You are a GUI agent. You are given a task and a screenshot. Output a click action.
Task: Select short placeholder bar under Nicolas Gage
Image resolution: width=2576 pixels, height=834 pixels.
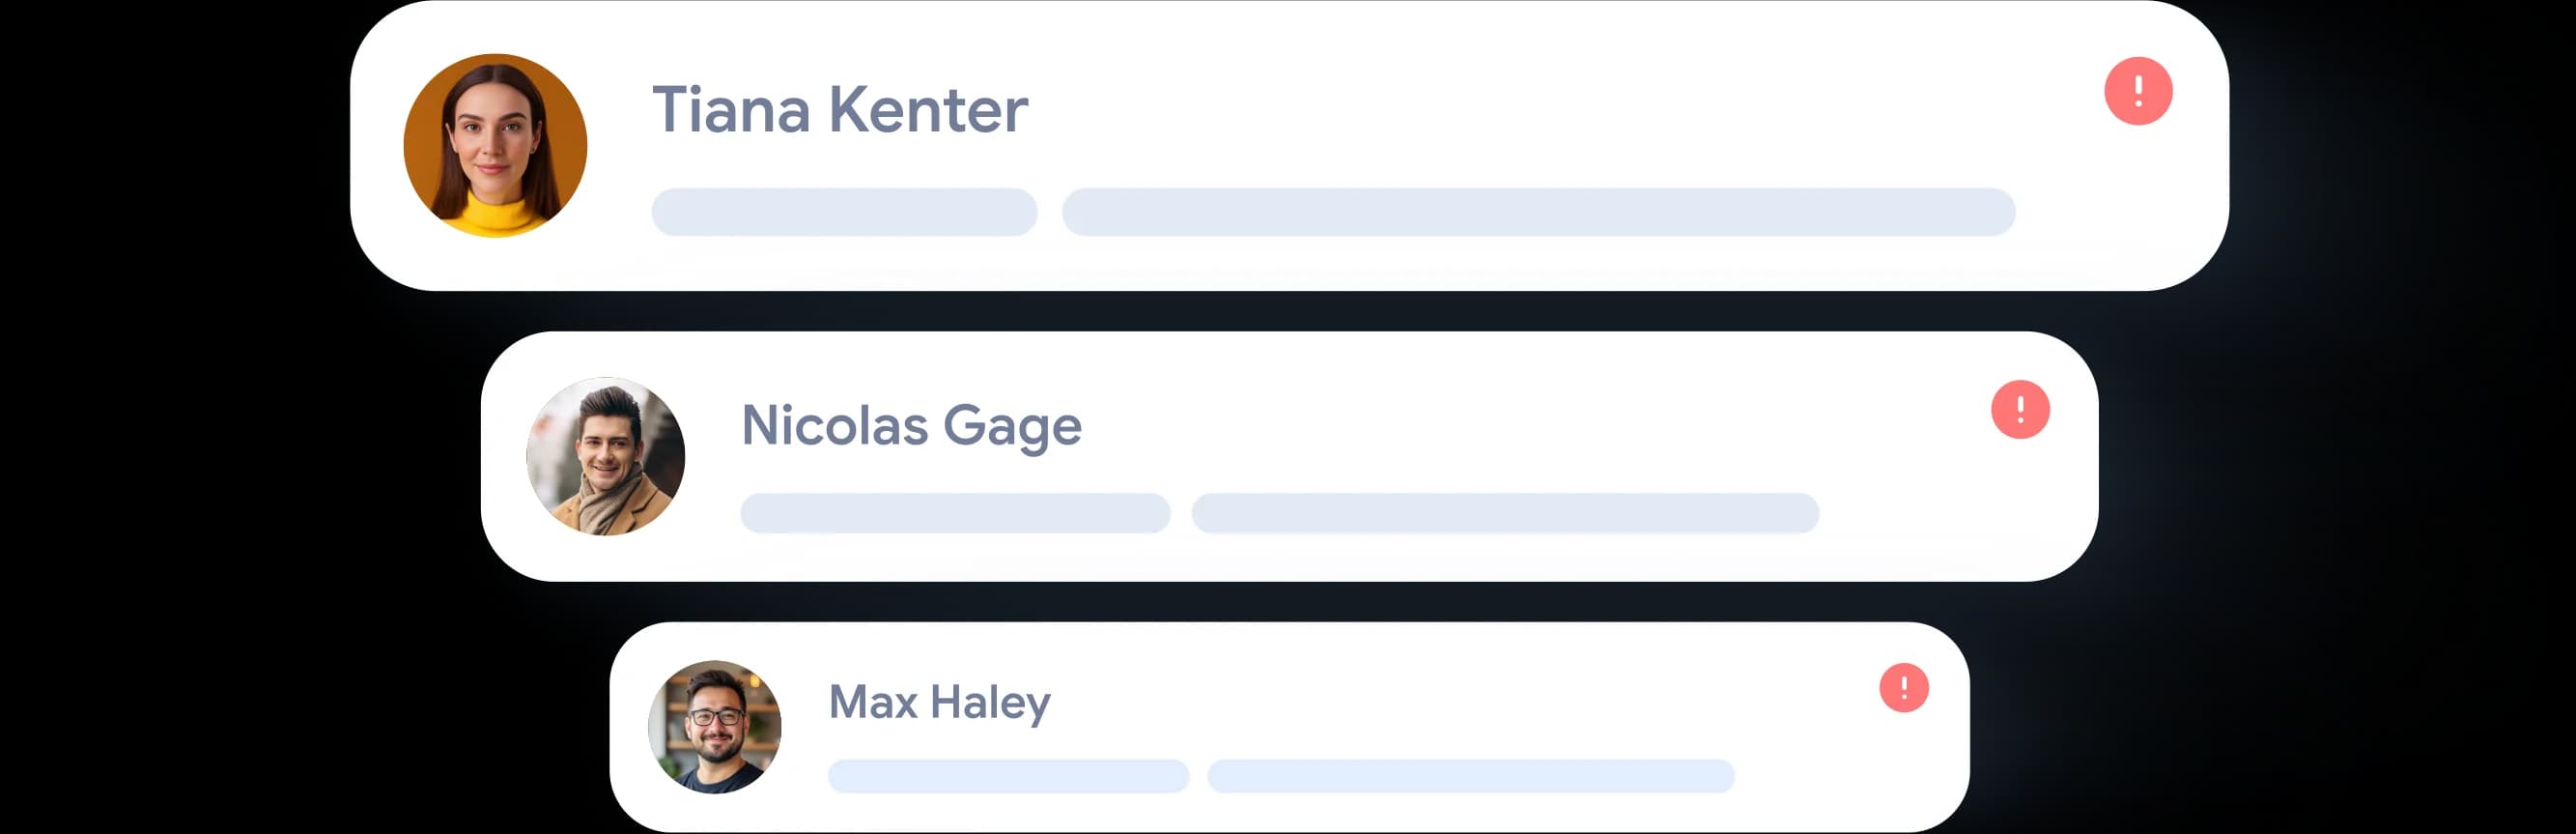coord(955,513)
